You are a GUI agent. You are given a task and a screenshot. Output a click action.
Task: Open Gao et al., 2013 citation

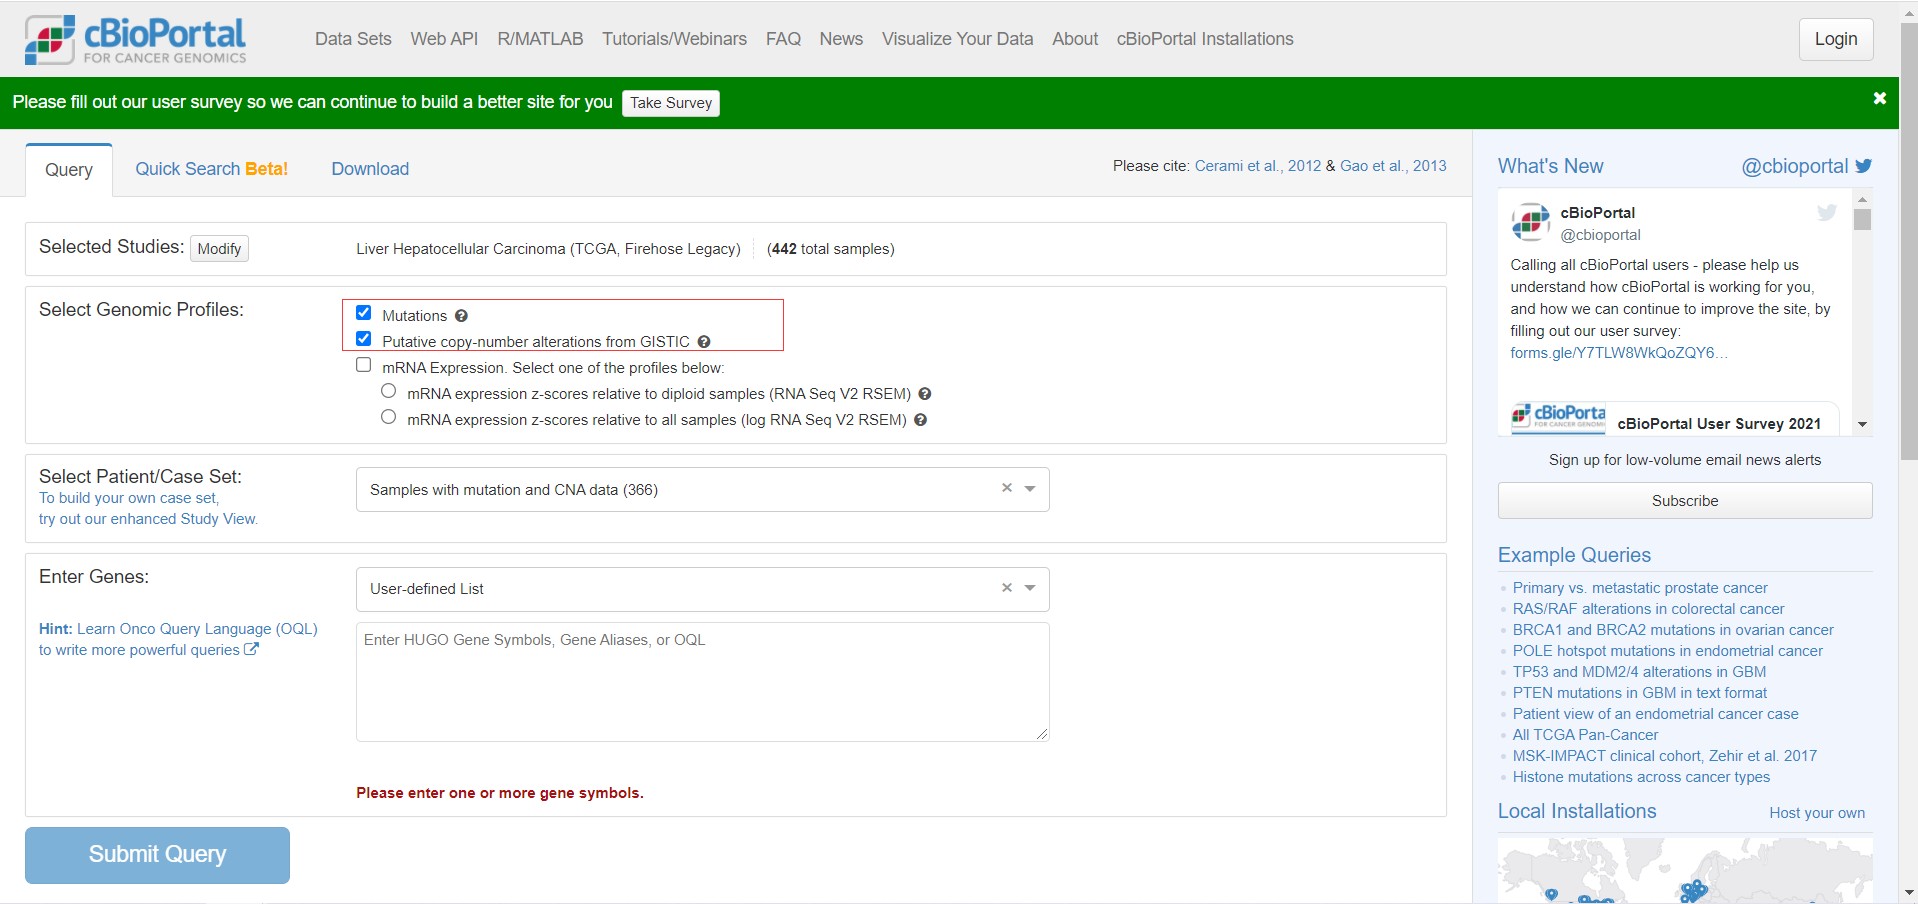pyautogui.click(x=1393, y=166)
